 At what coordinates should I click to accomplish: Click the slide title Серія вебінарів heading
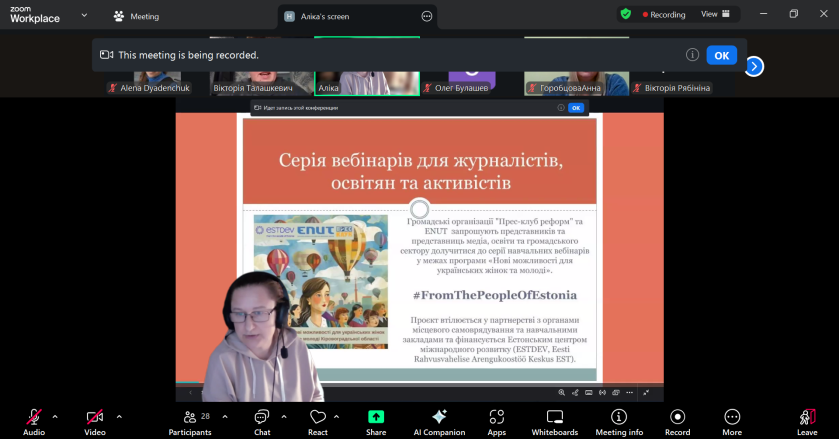pos(421,171)
